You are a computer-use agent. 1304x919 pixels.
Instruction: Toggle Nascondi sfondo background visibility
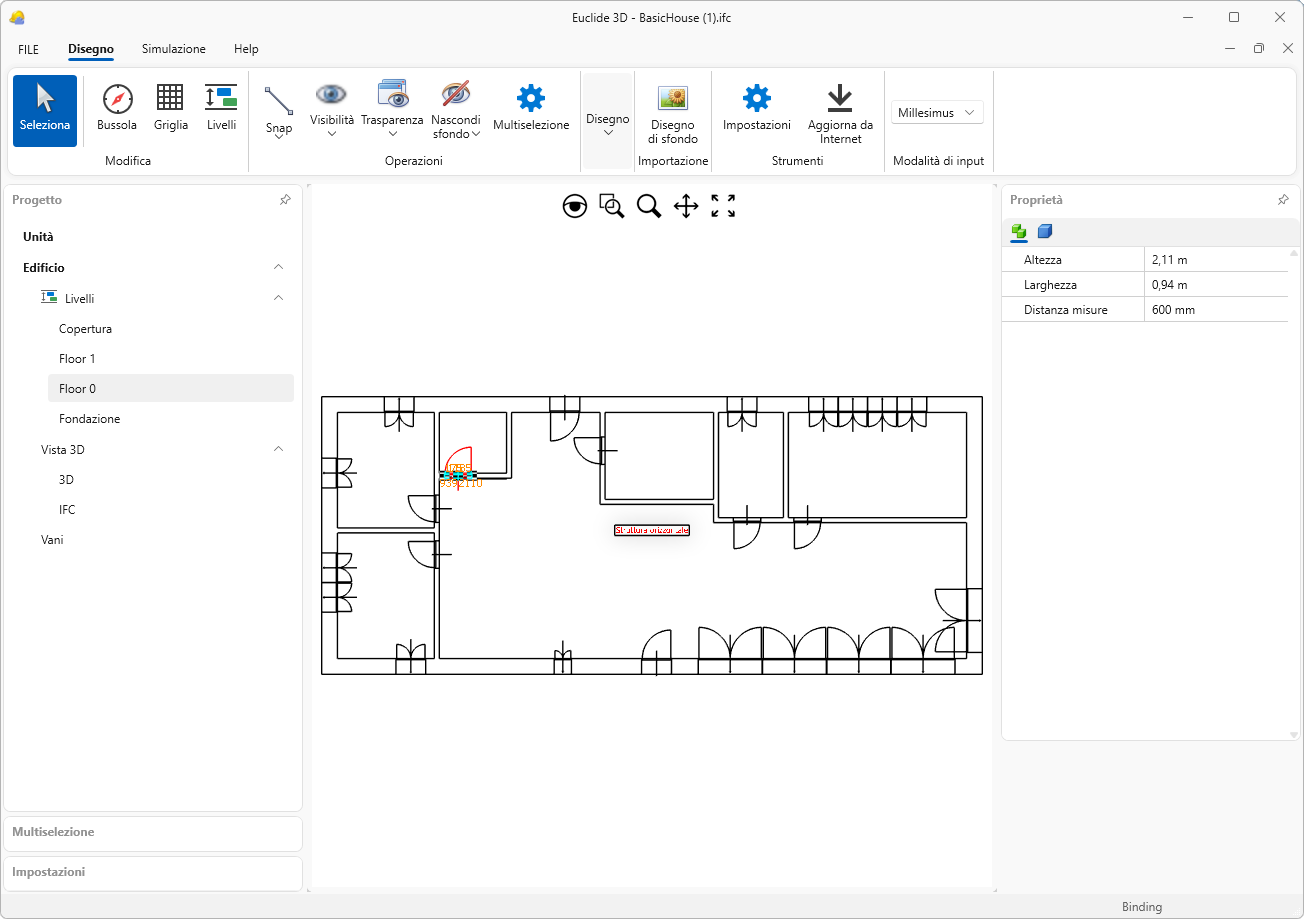click(456, 108)
